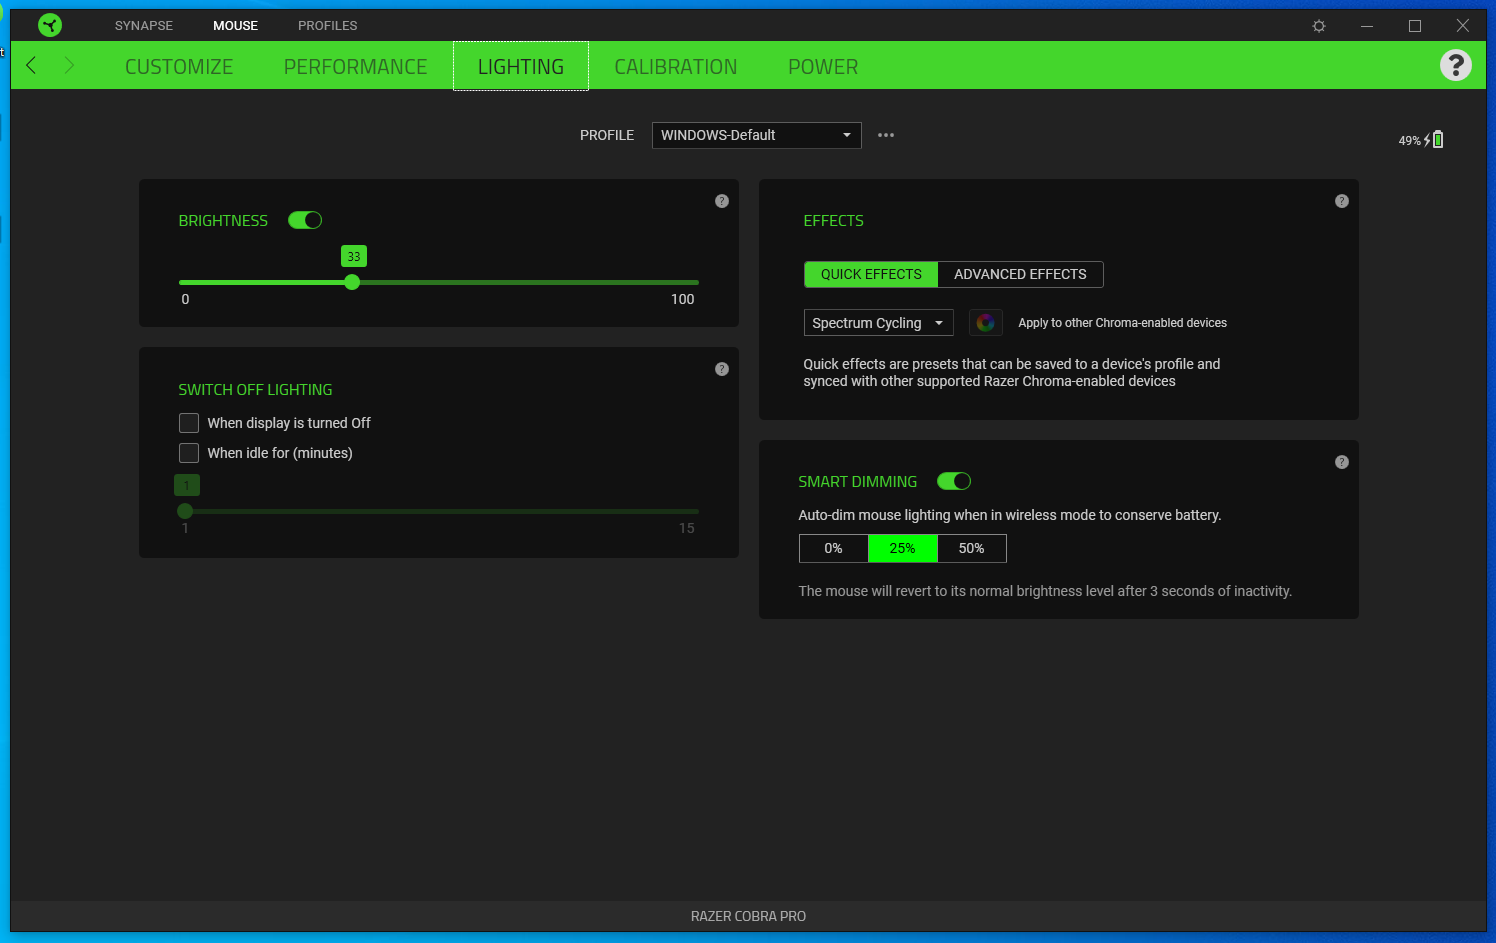
Task: Disable Smart Dimming
Action: (x=953, y=481)
